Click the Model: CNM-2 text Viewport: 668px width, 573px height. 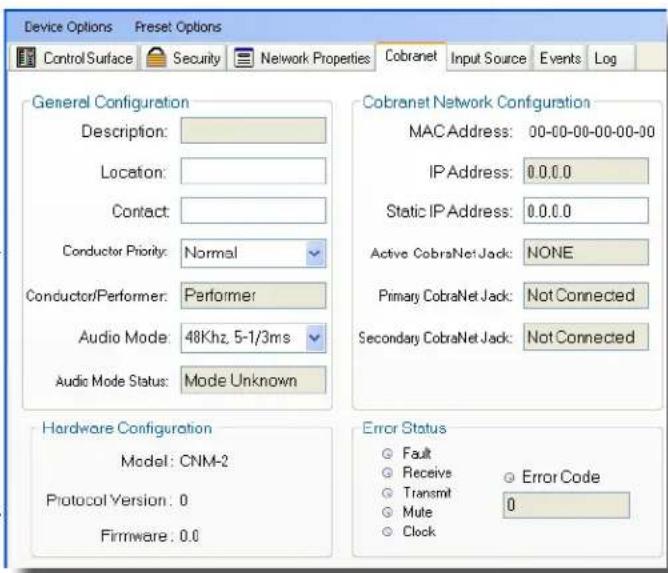tap(175, 461)
